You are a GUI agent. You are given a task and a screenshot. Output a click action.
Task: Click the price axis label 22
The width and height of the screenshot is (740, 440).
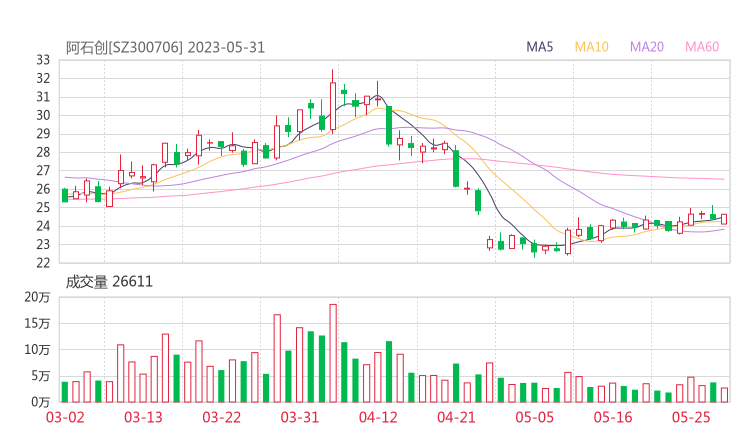click(x=43, y=262)
